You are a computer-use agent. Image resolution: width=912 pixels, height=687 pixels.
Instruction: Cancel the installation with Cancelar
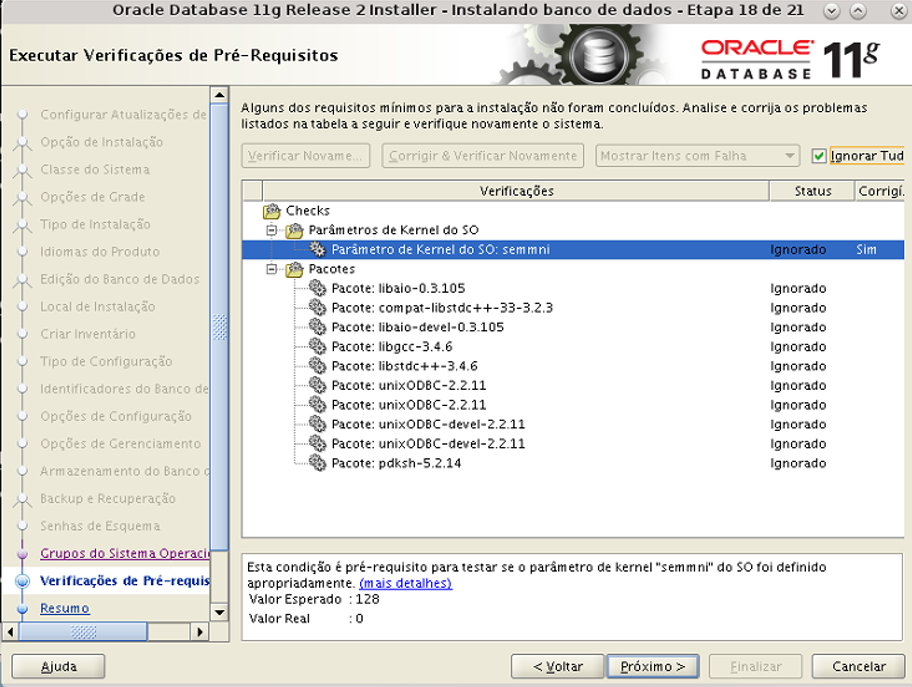point(858,667)
